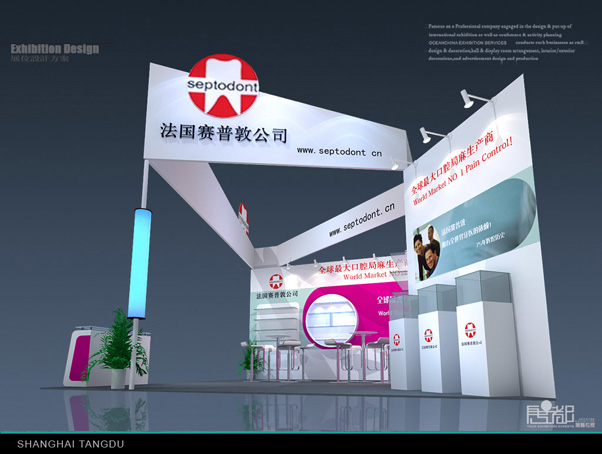Click "www.septodont.cn" on the diagonal beam

click(362, 220)
